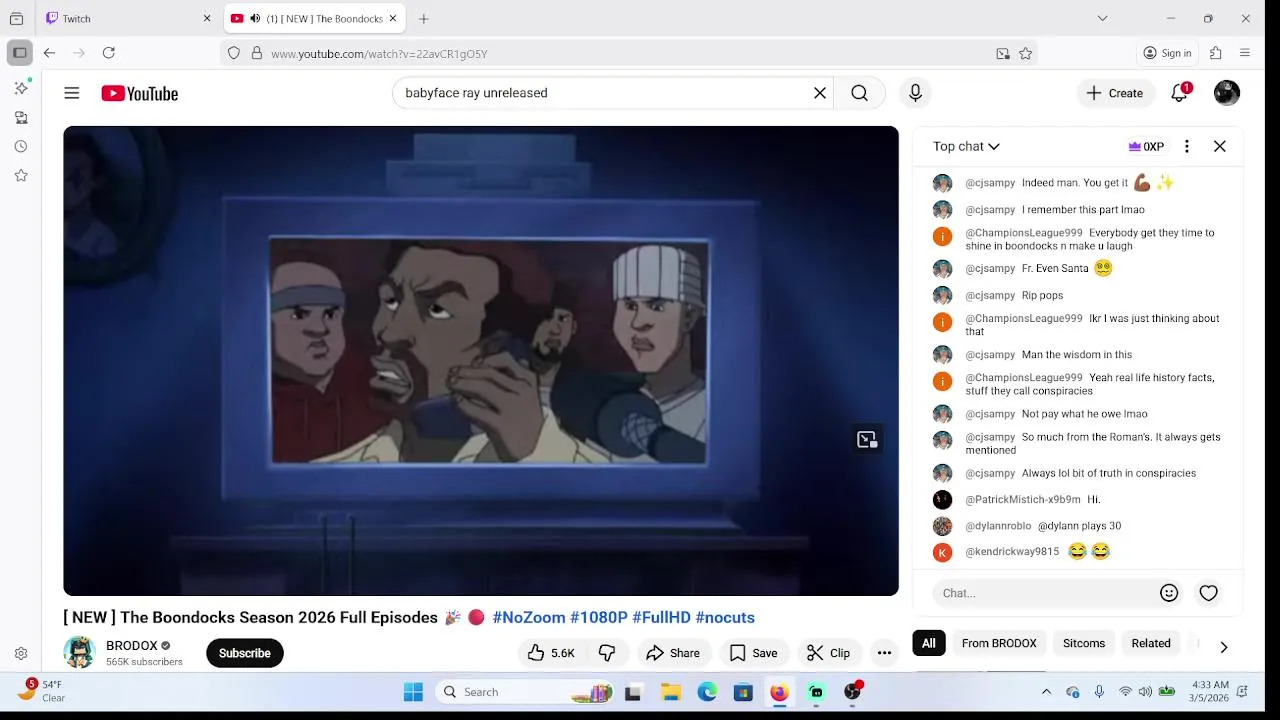Image resolution: width=1280 pixels, height=720 pixels.
Task: Open sidebar history clock icon
Action: 21,146
